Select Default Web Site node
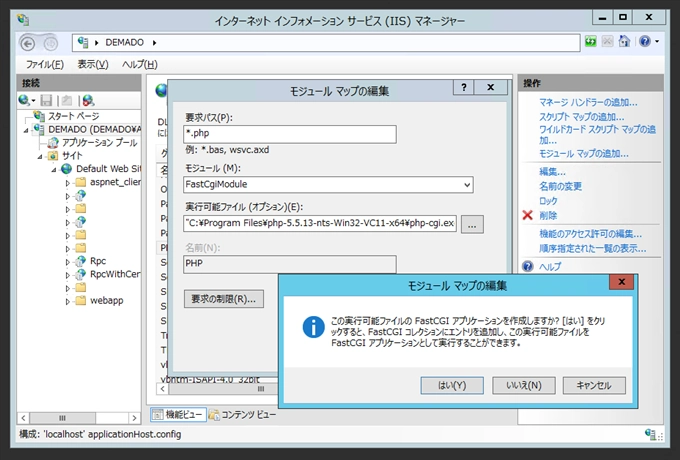The image size is (680, 460). click(108, 169)
